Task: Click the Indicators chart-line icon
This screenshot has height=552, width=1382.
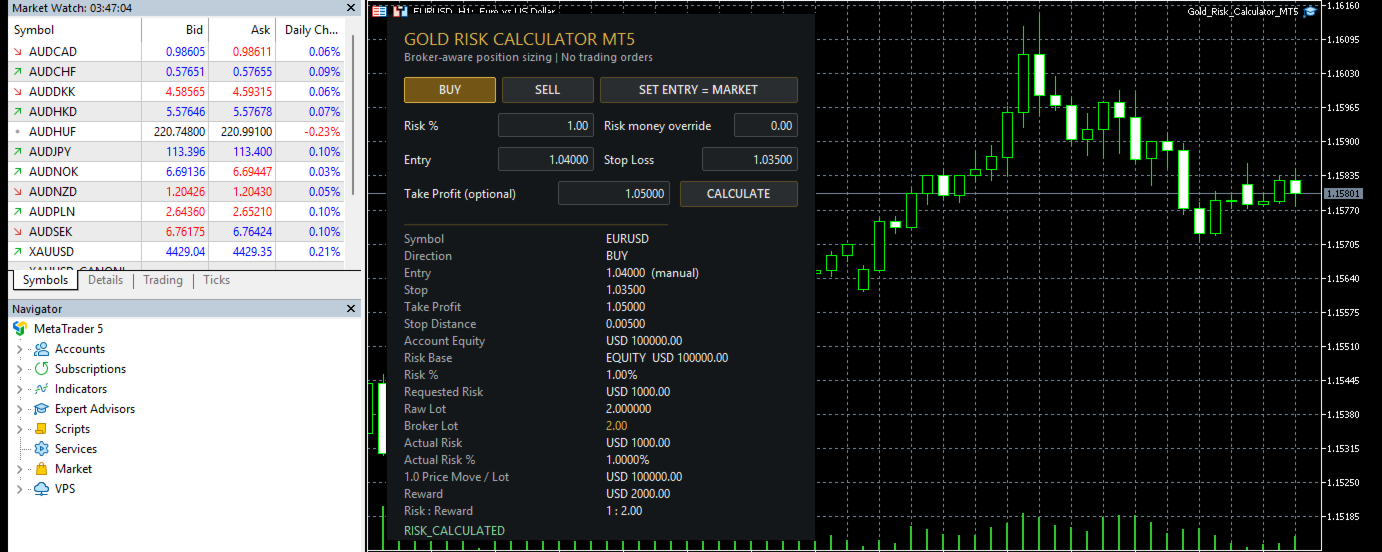Action: pos(41,389)
